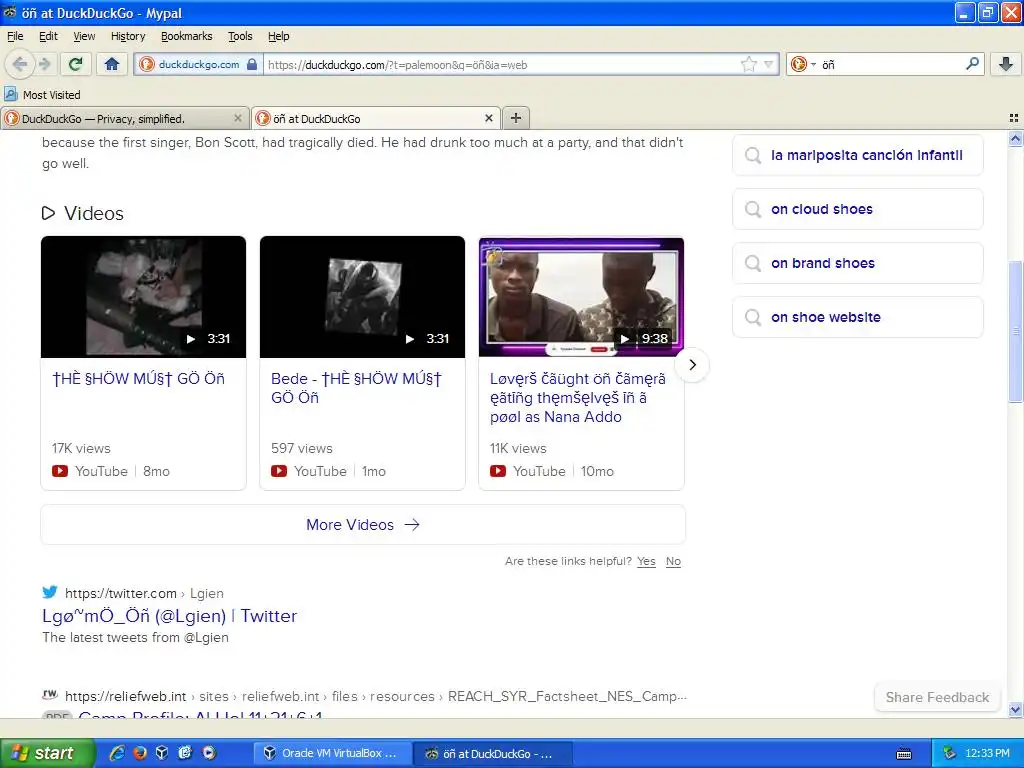Click the twitter.com › Lgien URL

pyautogui.click(x=144, y=593)
